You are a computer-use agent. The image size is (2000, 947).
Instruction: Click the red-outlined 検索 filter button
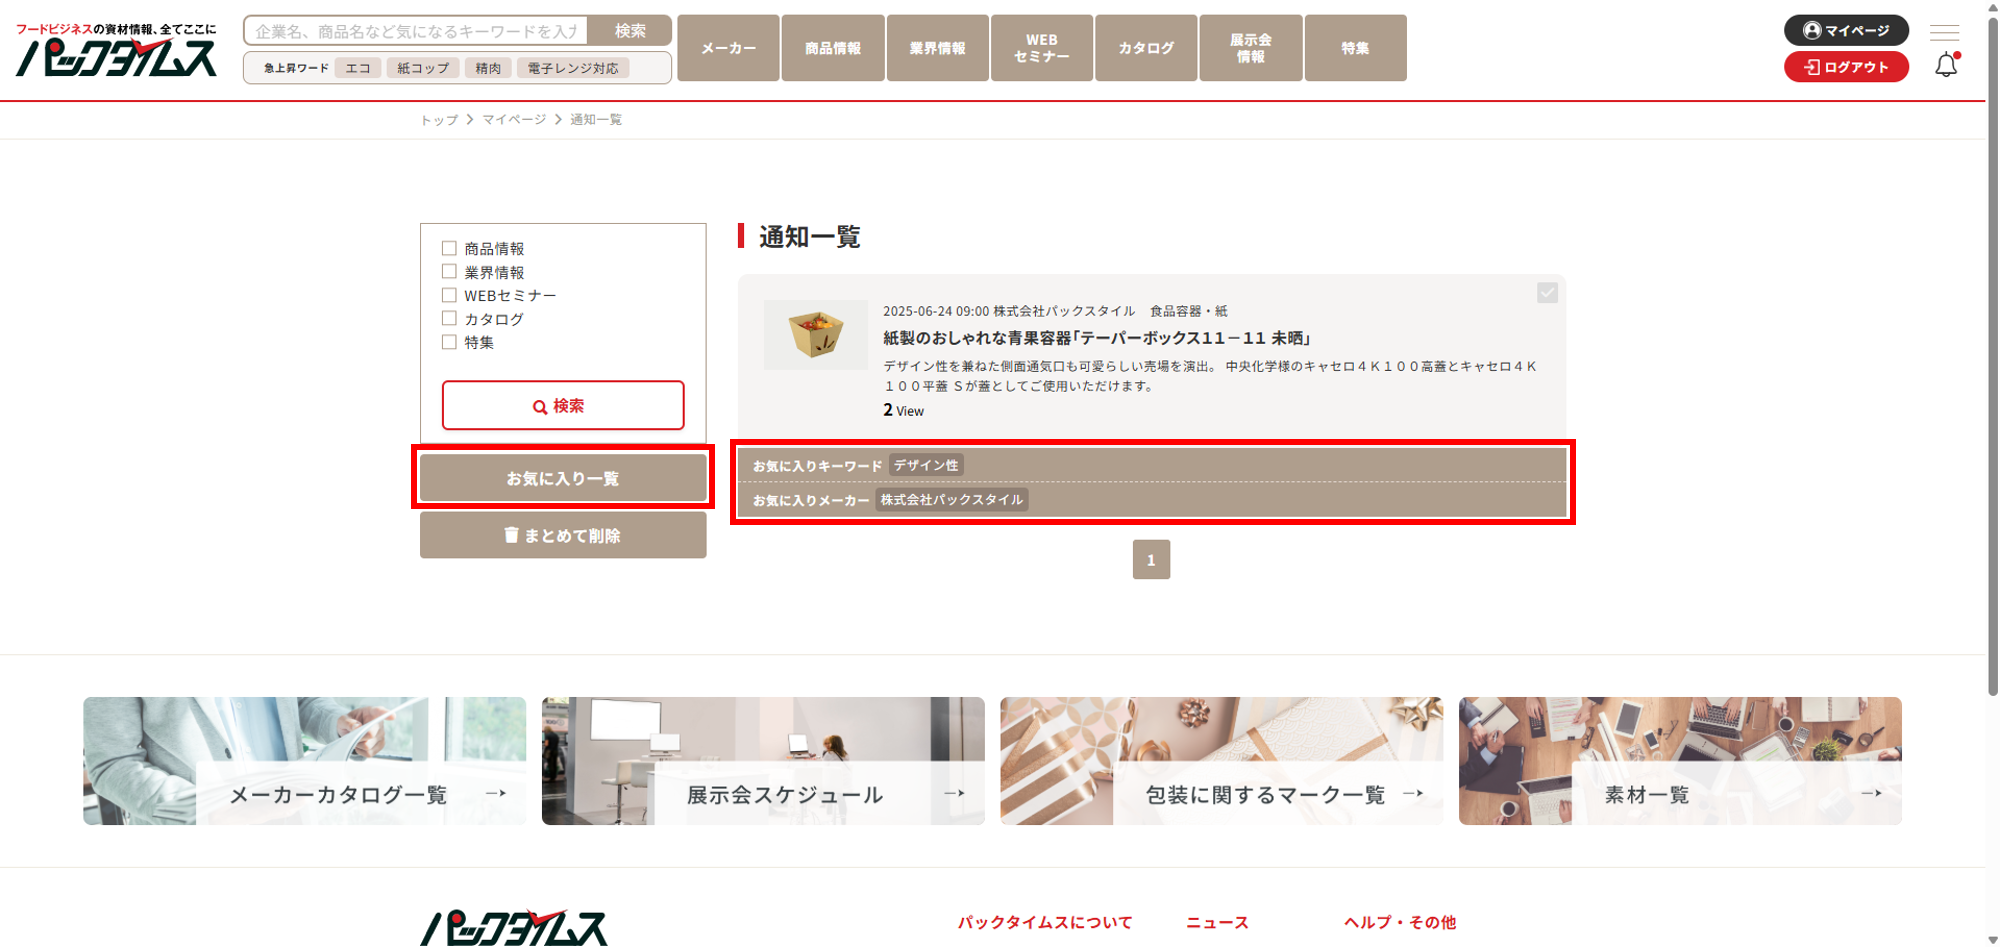click(563, 405)
